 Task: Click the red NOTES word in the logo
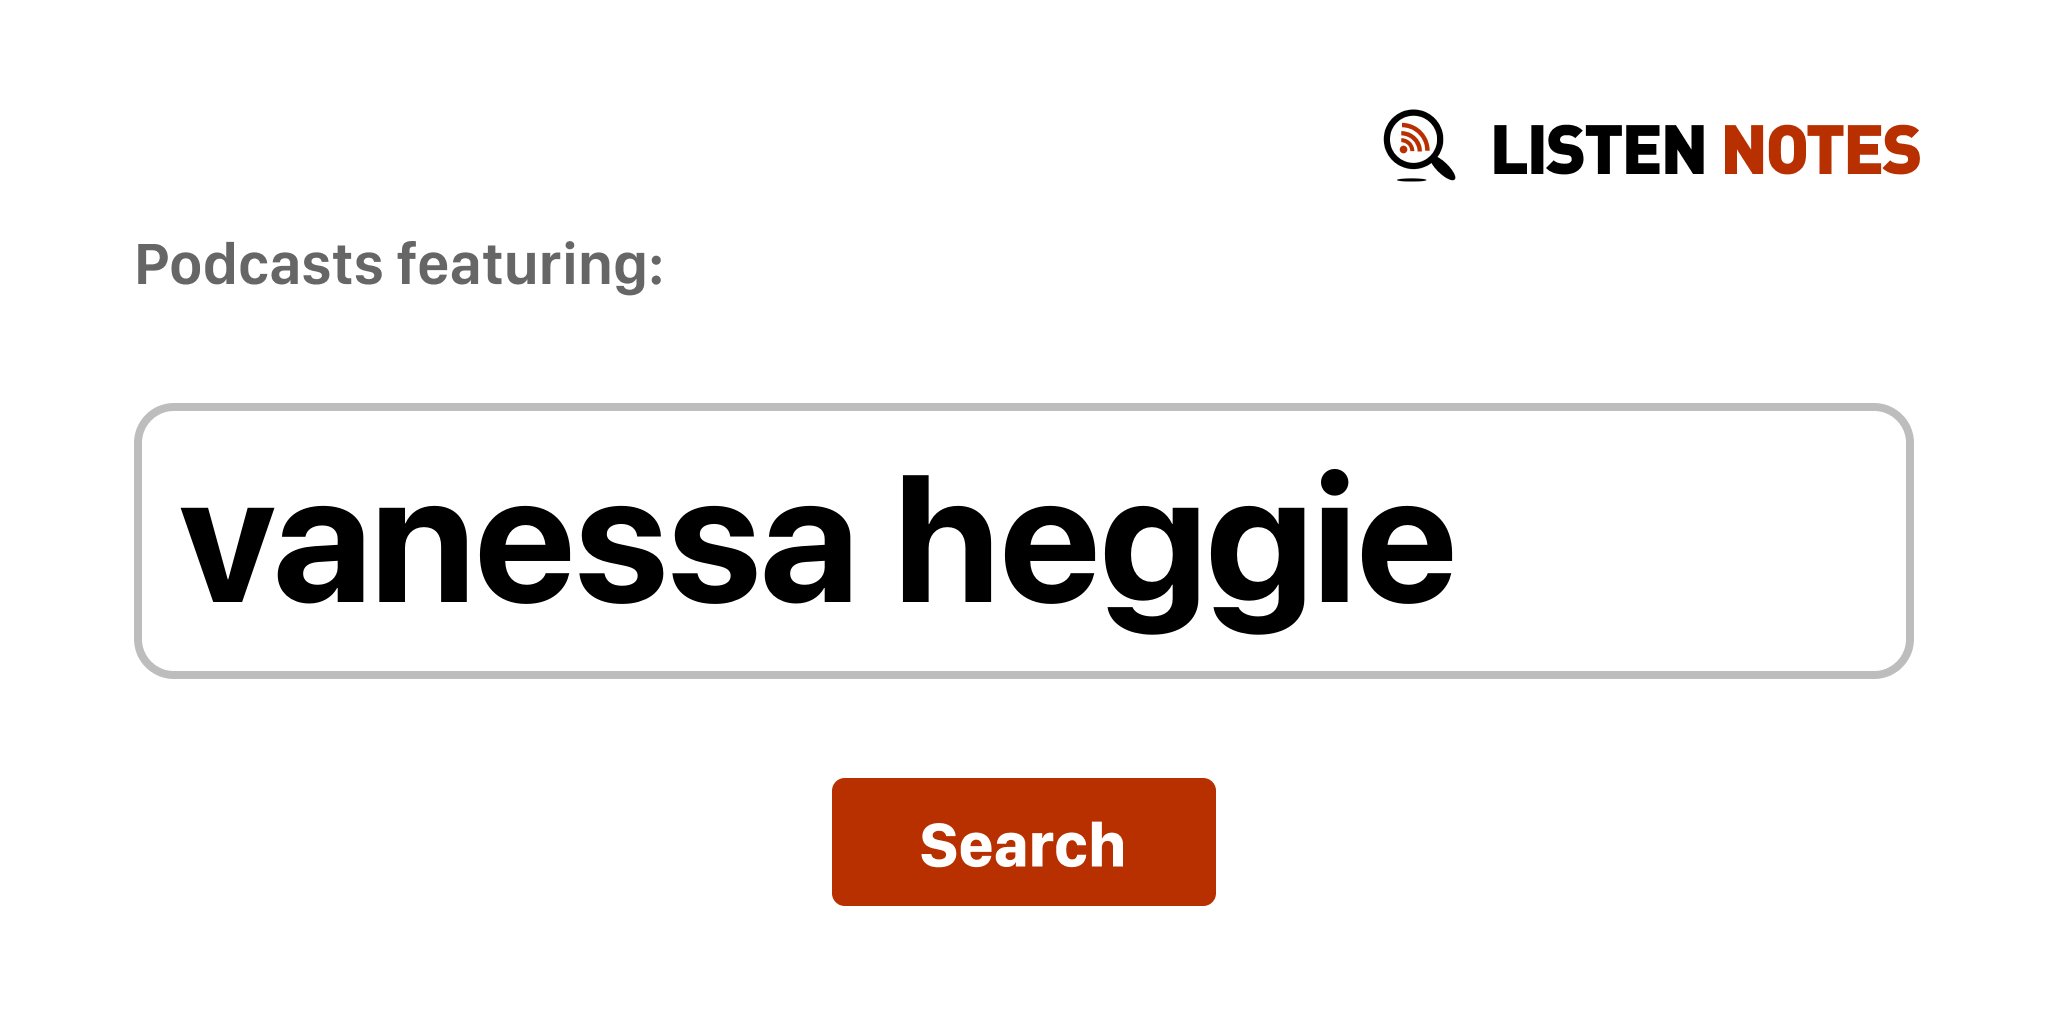(1821, 150)
